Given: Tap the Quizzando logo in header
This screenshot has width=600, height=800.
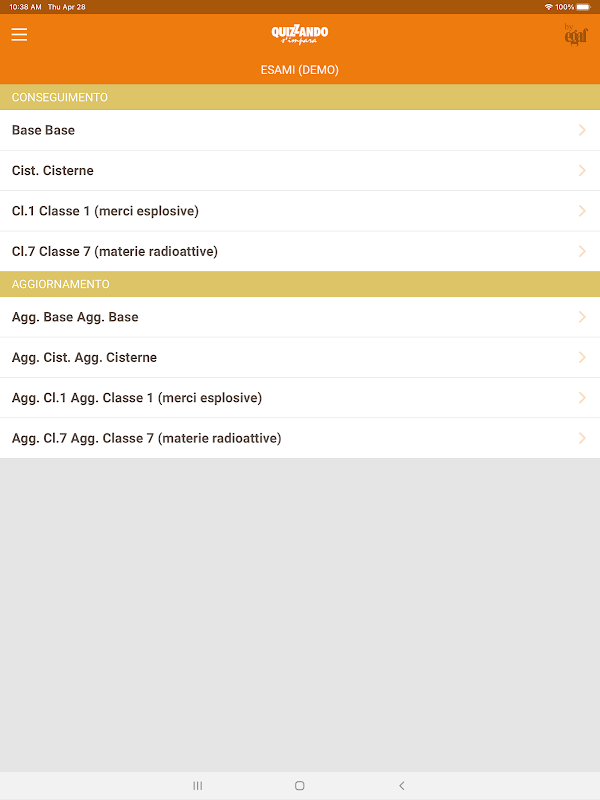Looking at the screenshot, I should tap(300, 34).
